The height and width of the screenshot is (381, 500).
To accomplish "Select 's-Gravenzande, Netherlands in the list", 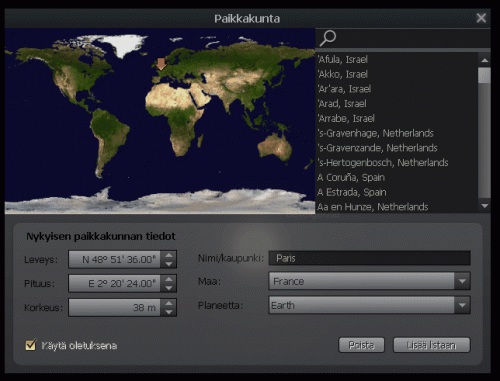I will click(397, 148).
